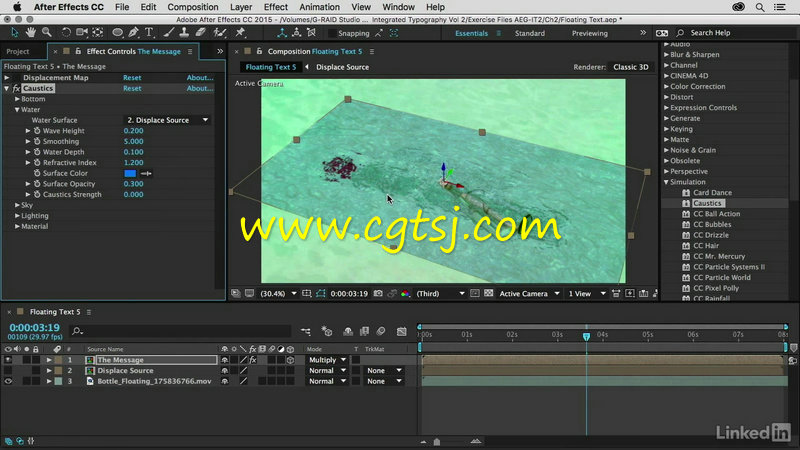Viewport: 800px width, 450px height.
Task: Switch to the Project panel tab
Action: (x=18, y=52)
